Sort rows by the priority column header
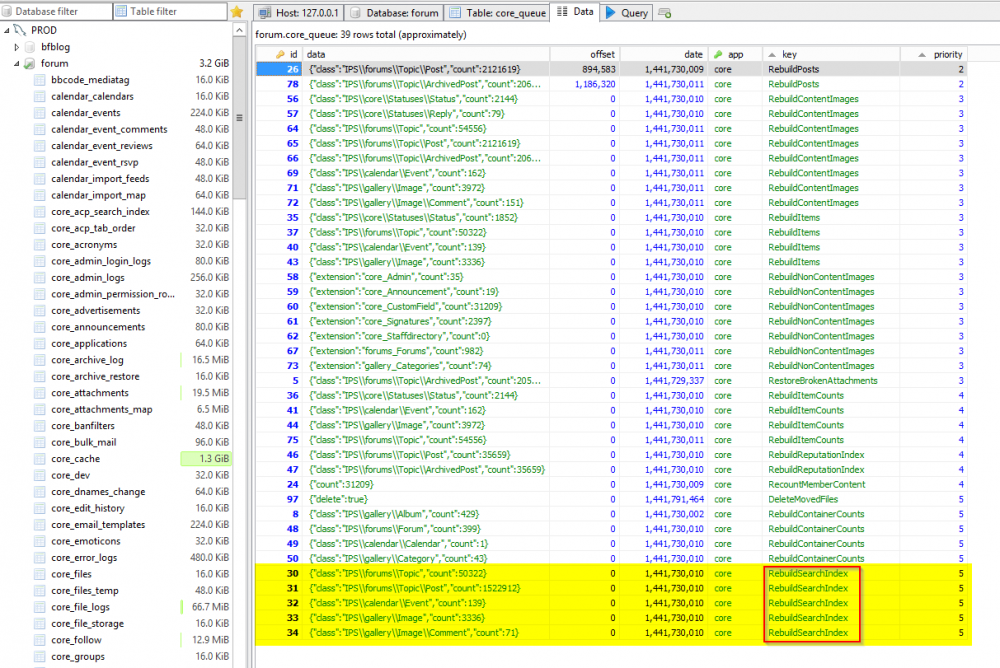Image resolution: width=1000 pixels, height=668 pixels. [x=950, y=54]
